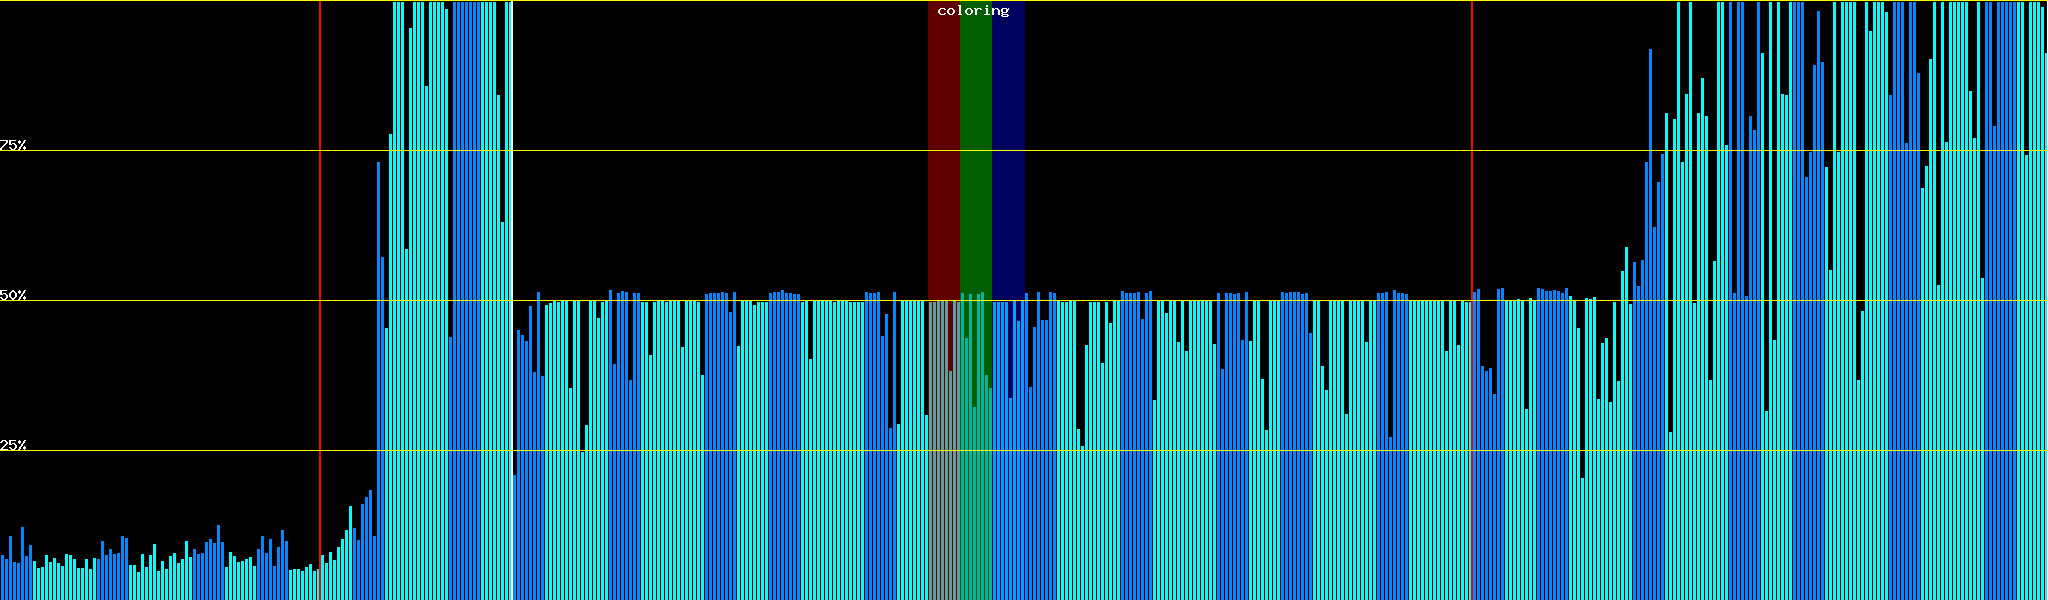Click the white "coloring" label text
2048x600 pixels.
[x=973, y=11]
